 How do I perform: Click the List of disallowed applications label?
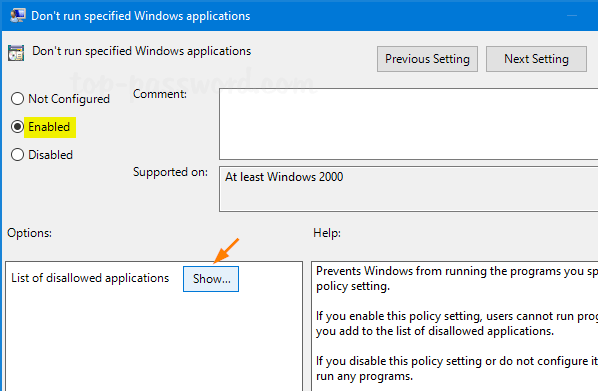pos(90,278)
